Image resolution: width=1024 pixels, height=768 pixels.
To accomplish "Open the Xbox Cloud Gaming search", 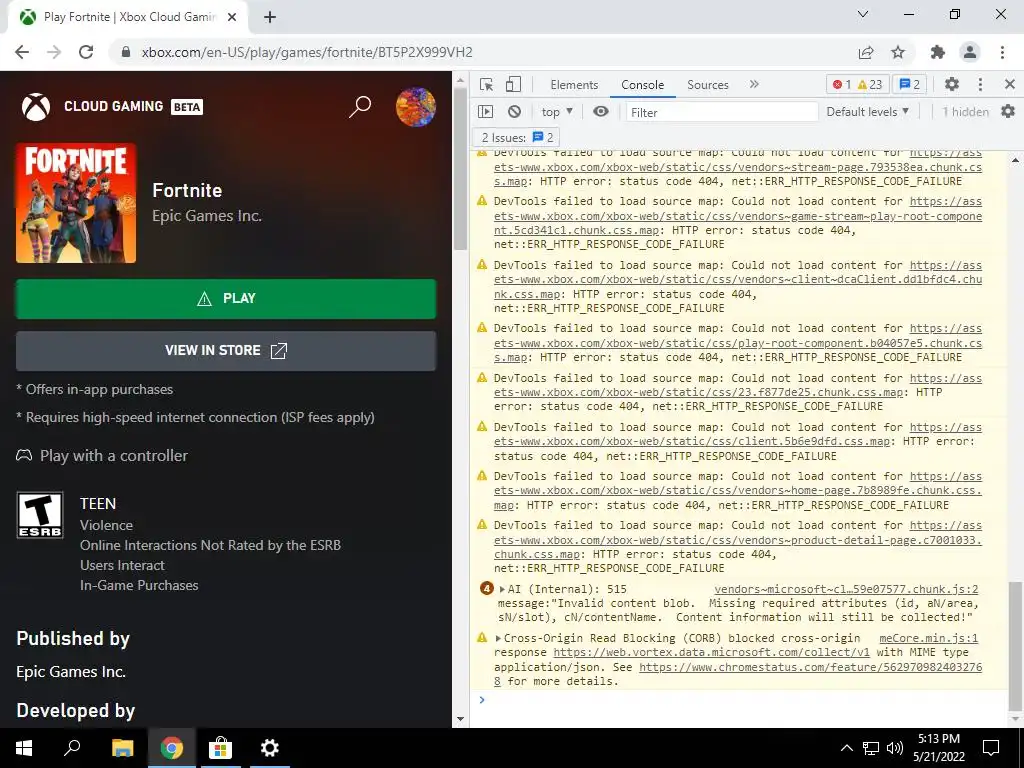I will pyautogui.click(x=360, y=106).
